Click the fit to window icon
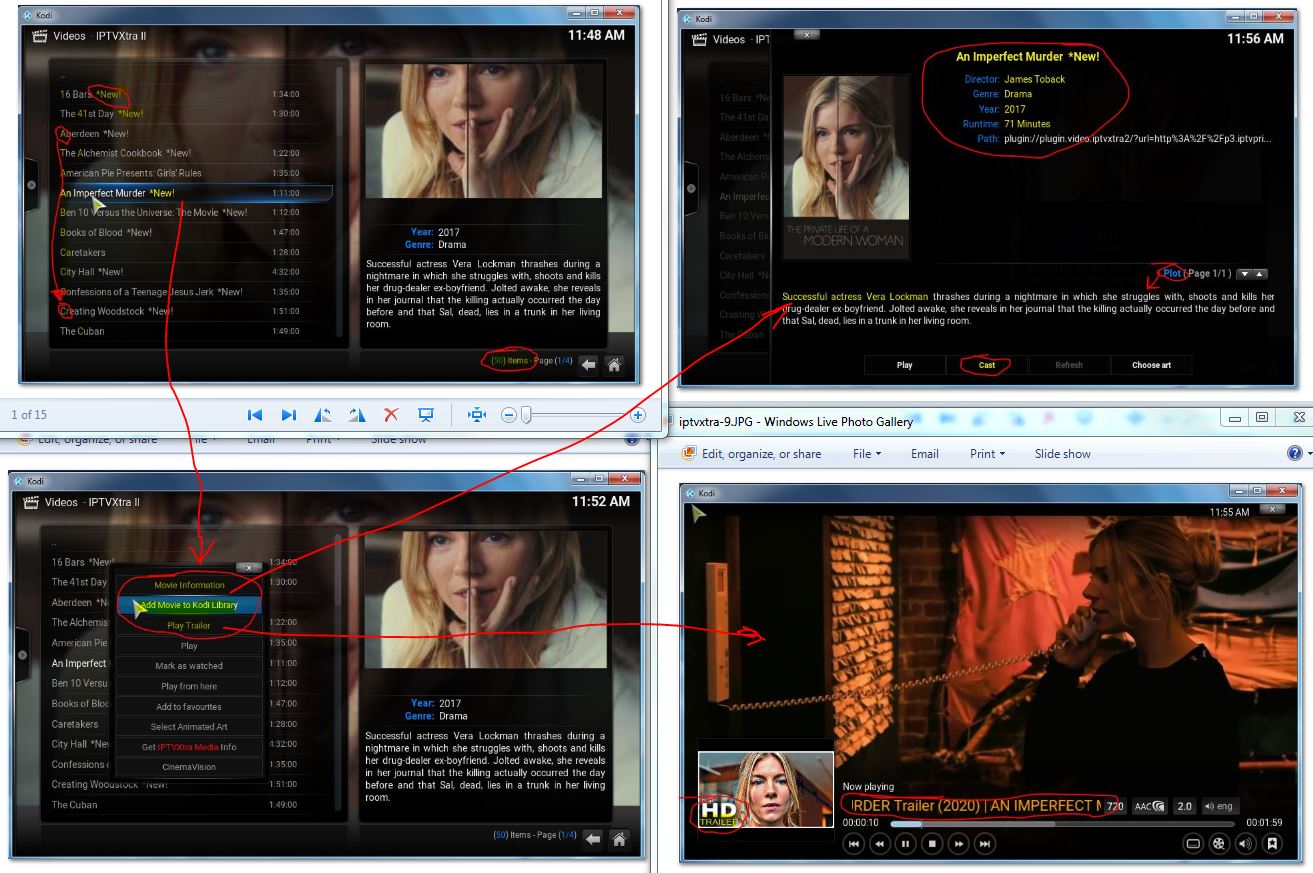The height and width of the screenshot is (873, 1313). click(x=476, y=415)
